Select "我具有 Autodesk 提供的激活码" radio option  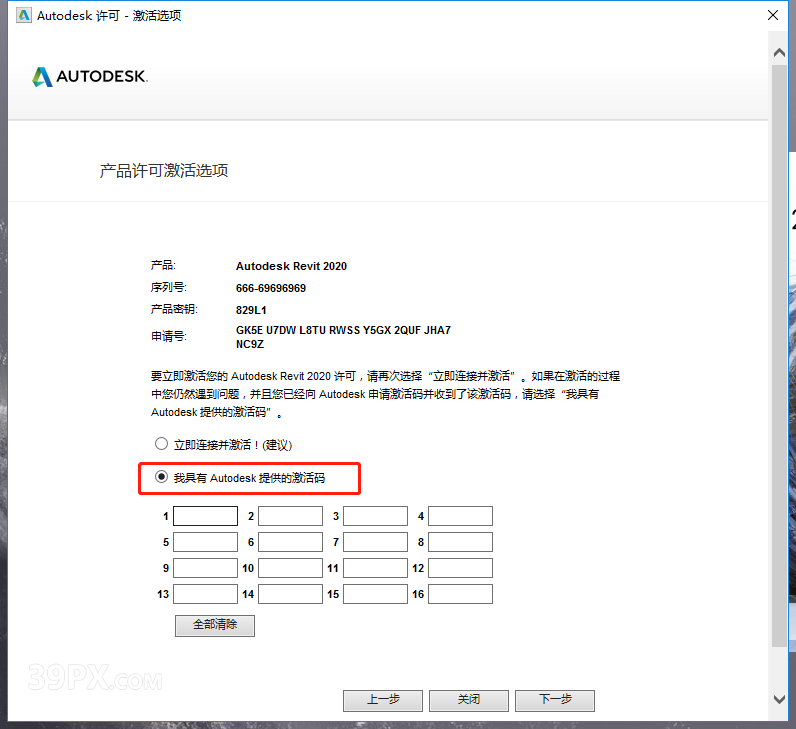click(161, 477)
